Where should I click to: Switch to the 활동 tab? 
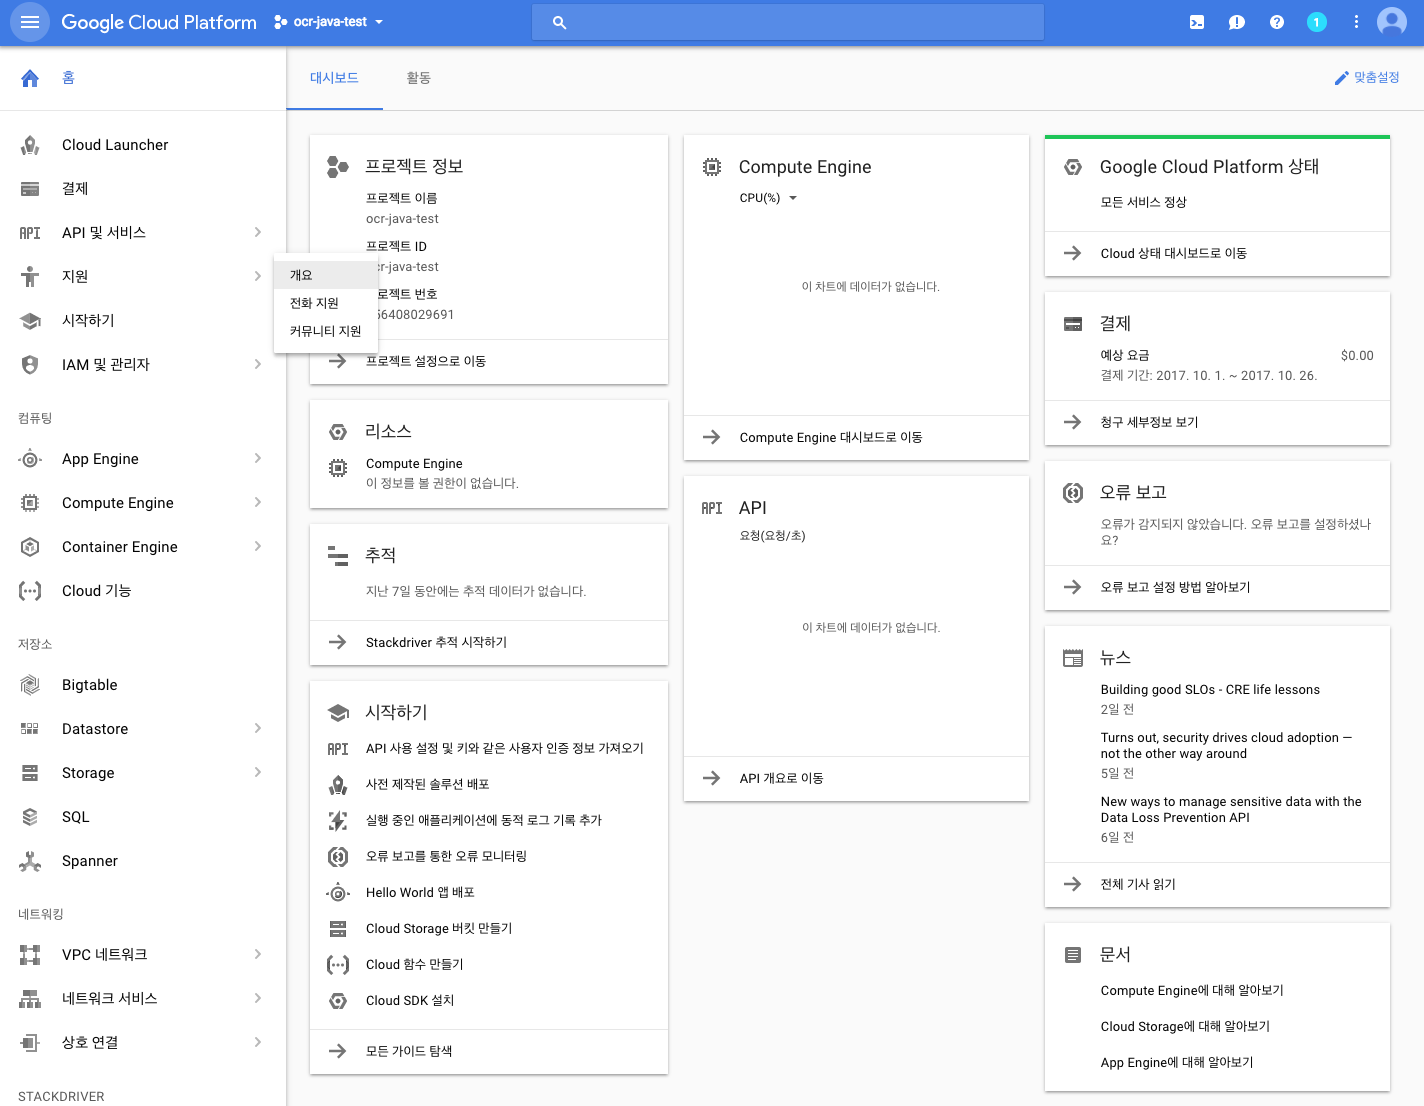pyautogui.click(x=419, y=78)
